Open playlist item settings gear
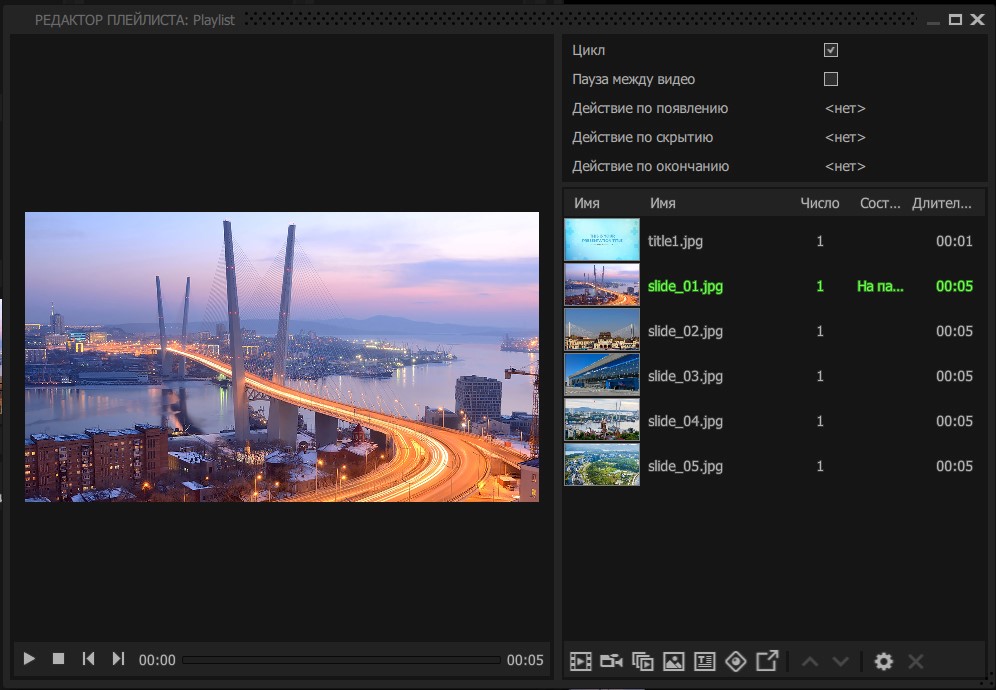Image resolution: width=996 pixels, height=690 pixels. 884,661
